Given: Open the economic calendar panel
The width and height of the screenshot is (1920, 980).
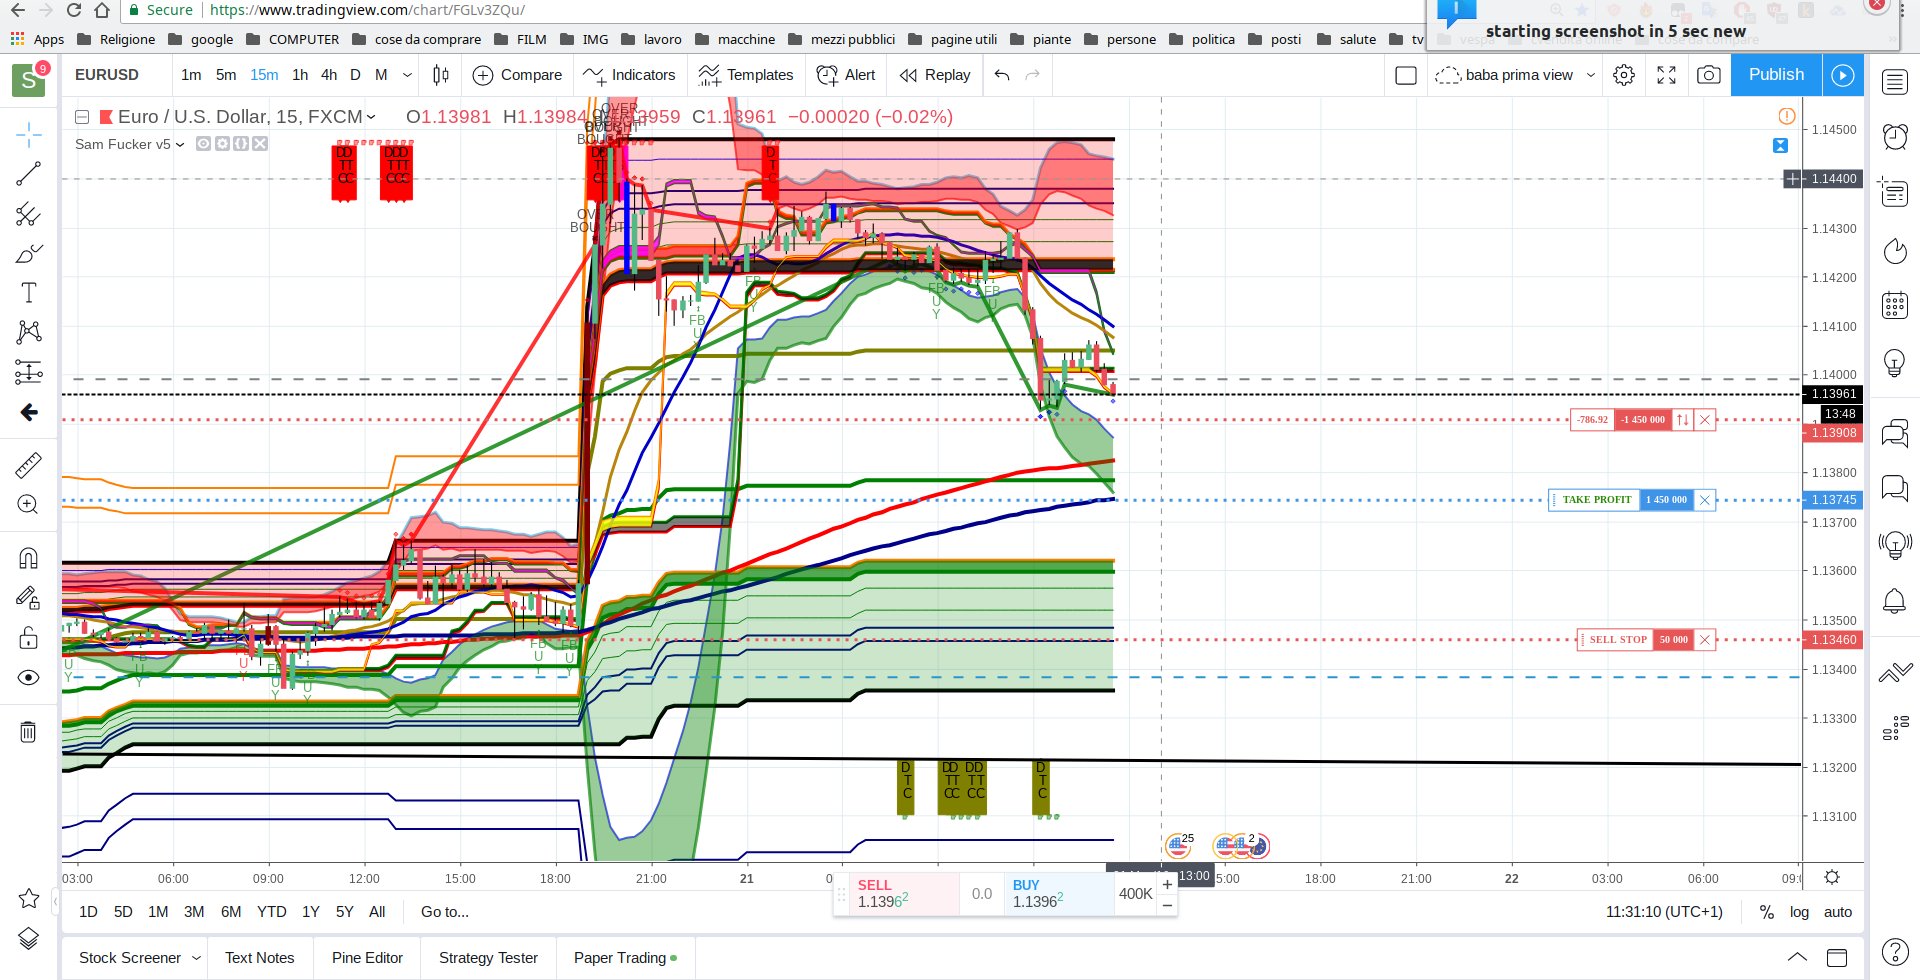Looking at the screenshot, I should tap(1895, 305).
